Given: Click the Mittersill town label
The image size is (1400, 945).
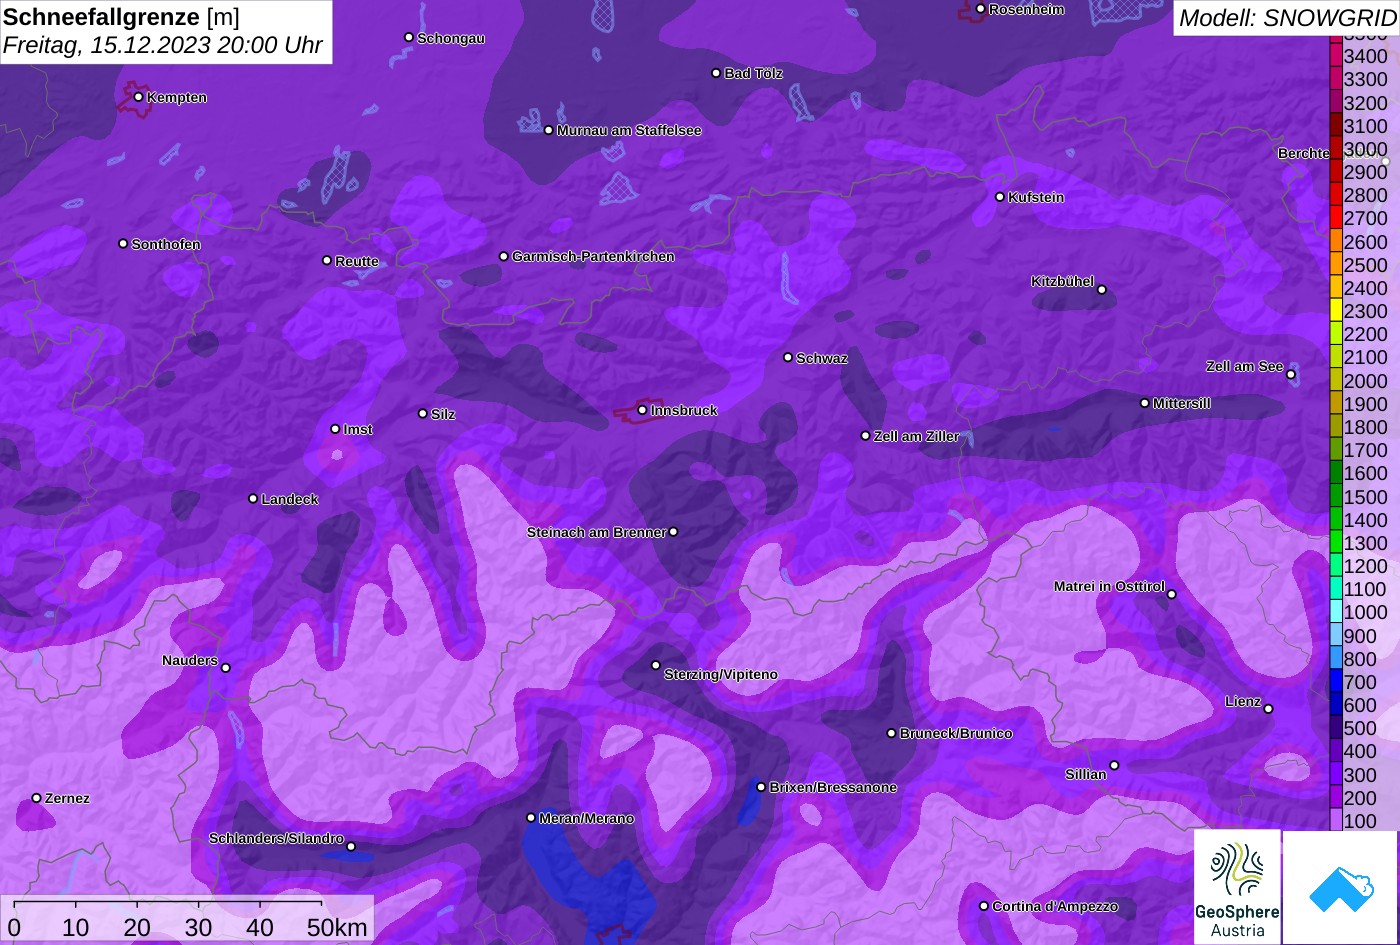Looking at the screenshot, I should (1182, 403).
